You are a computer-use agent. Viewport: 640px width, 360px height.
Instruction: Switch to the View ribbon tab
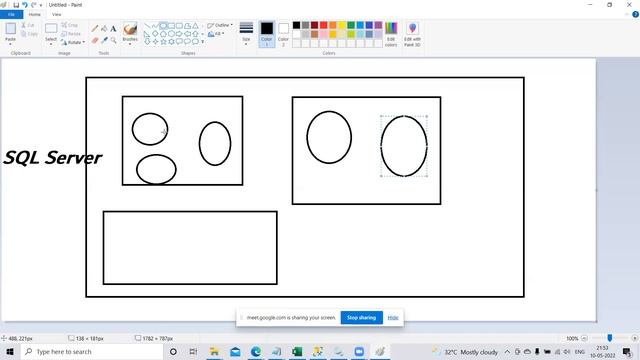point(57,14)
